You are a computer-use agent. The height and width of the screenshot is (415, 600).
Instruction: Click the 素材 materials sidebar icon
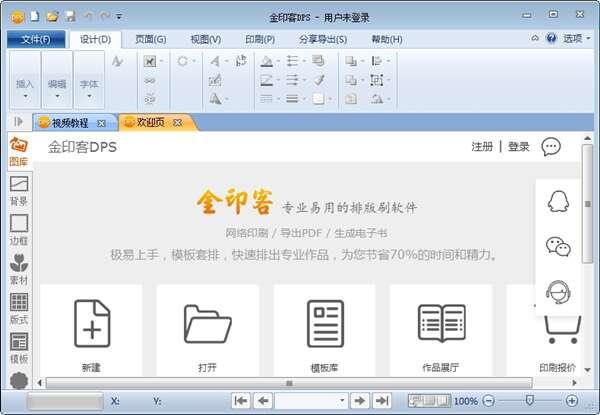click(18, 268)
